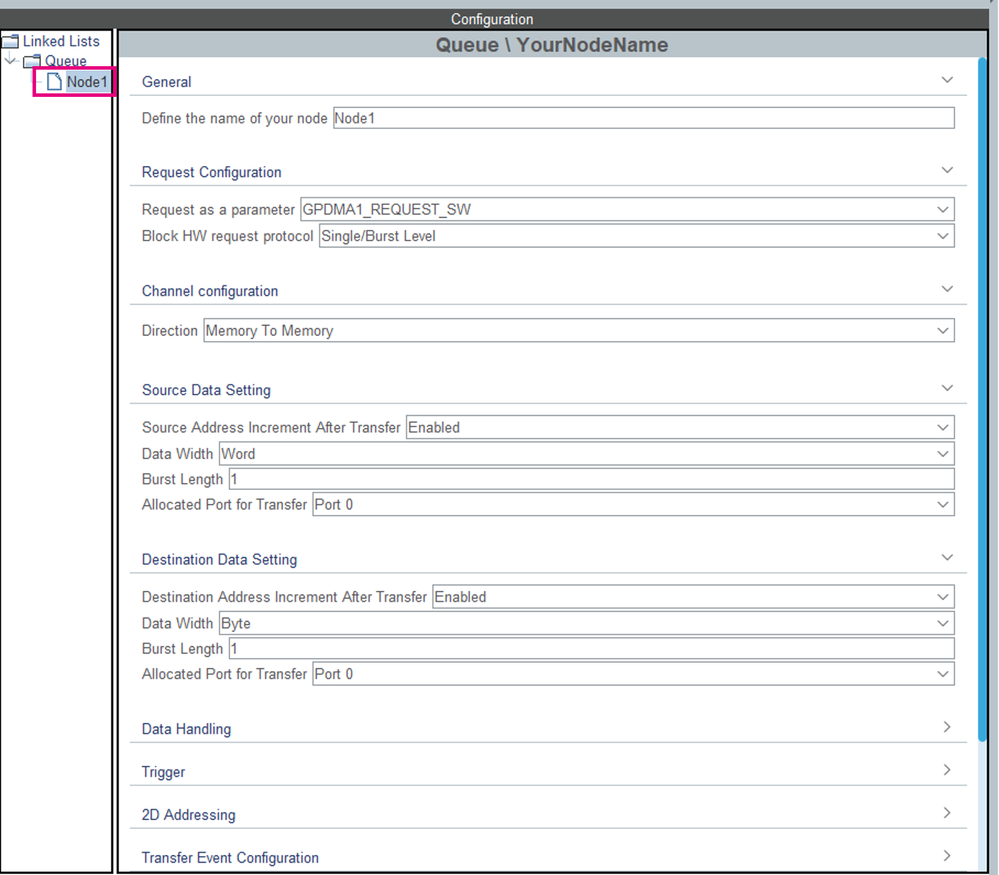
Task: Expand the Data Handling section
Action: (x=947, y=727)
